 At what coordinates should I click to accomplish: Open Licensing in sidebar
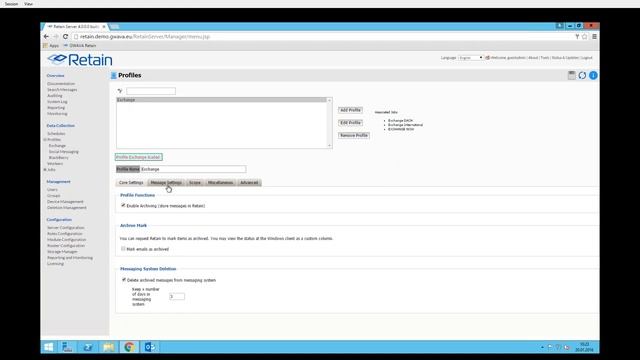pyautogui.click(x=55, y=264)
